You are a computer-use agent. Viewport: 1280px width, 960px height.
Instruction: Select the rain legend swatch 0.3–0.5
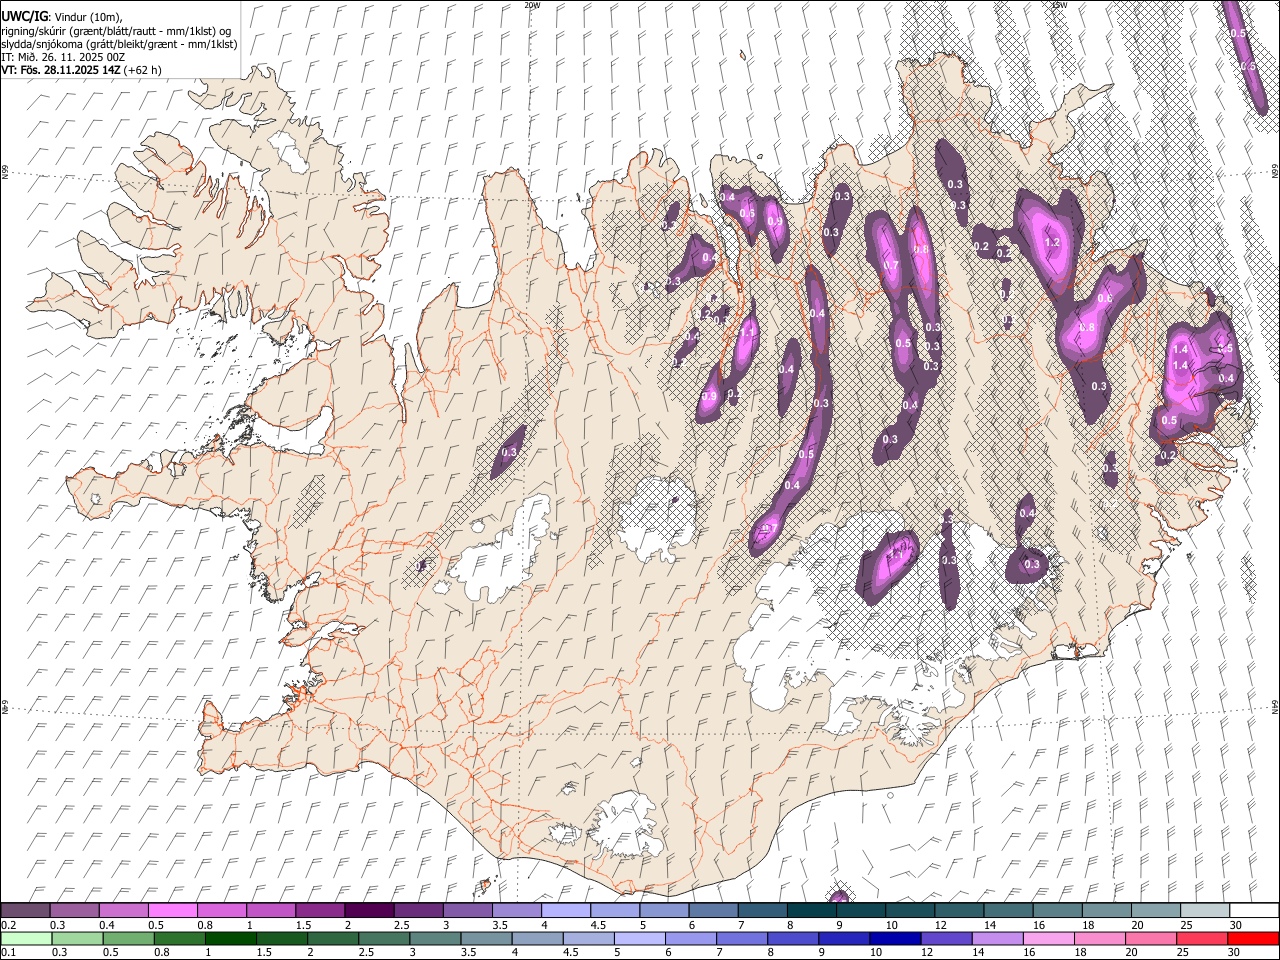[78, 938]
